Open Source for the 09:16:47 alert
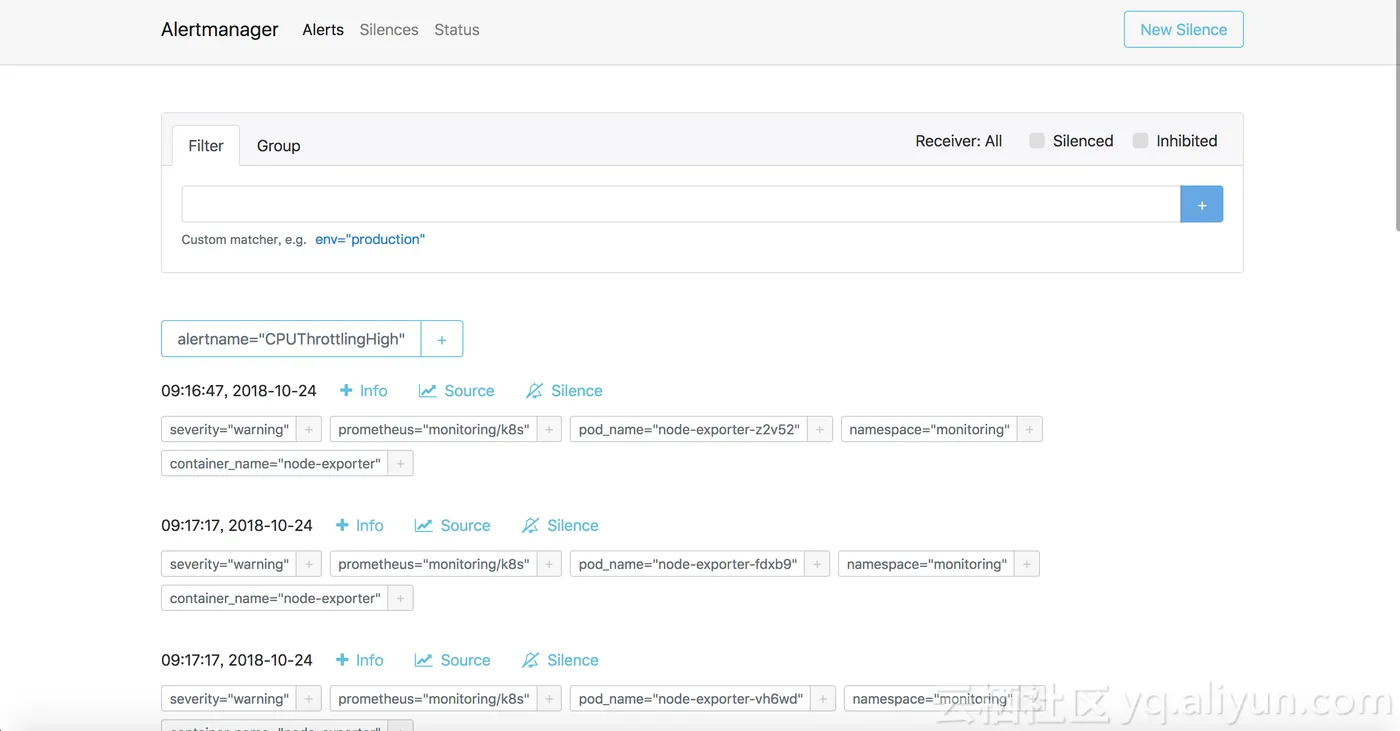This screenshot has height=731, width=1400. click(x=457, y=391)
